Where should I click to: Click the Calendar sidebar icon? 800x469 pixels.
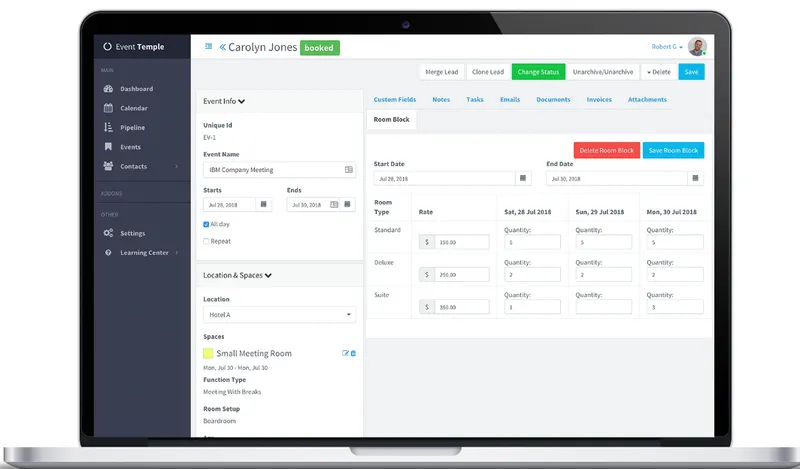[108, 108]
